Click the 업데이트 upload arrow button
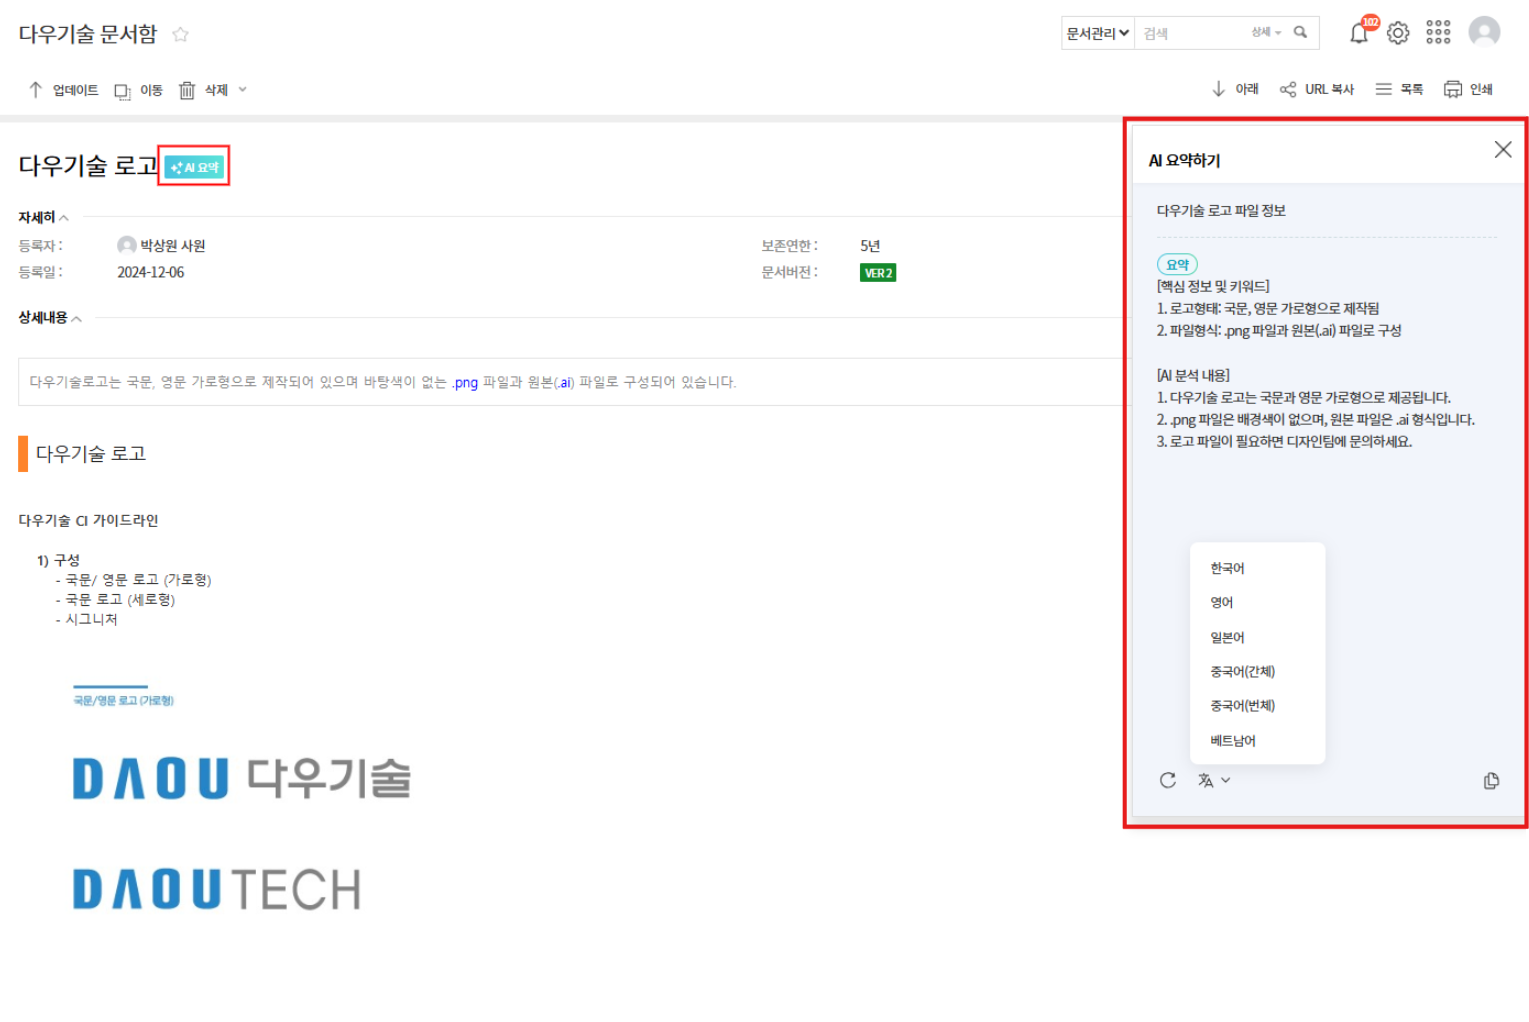Viewport: 1529px width, 1022px height. click(63, 90)
